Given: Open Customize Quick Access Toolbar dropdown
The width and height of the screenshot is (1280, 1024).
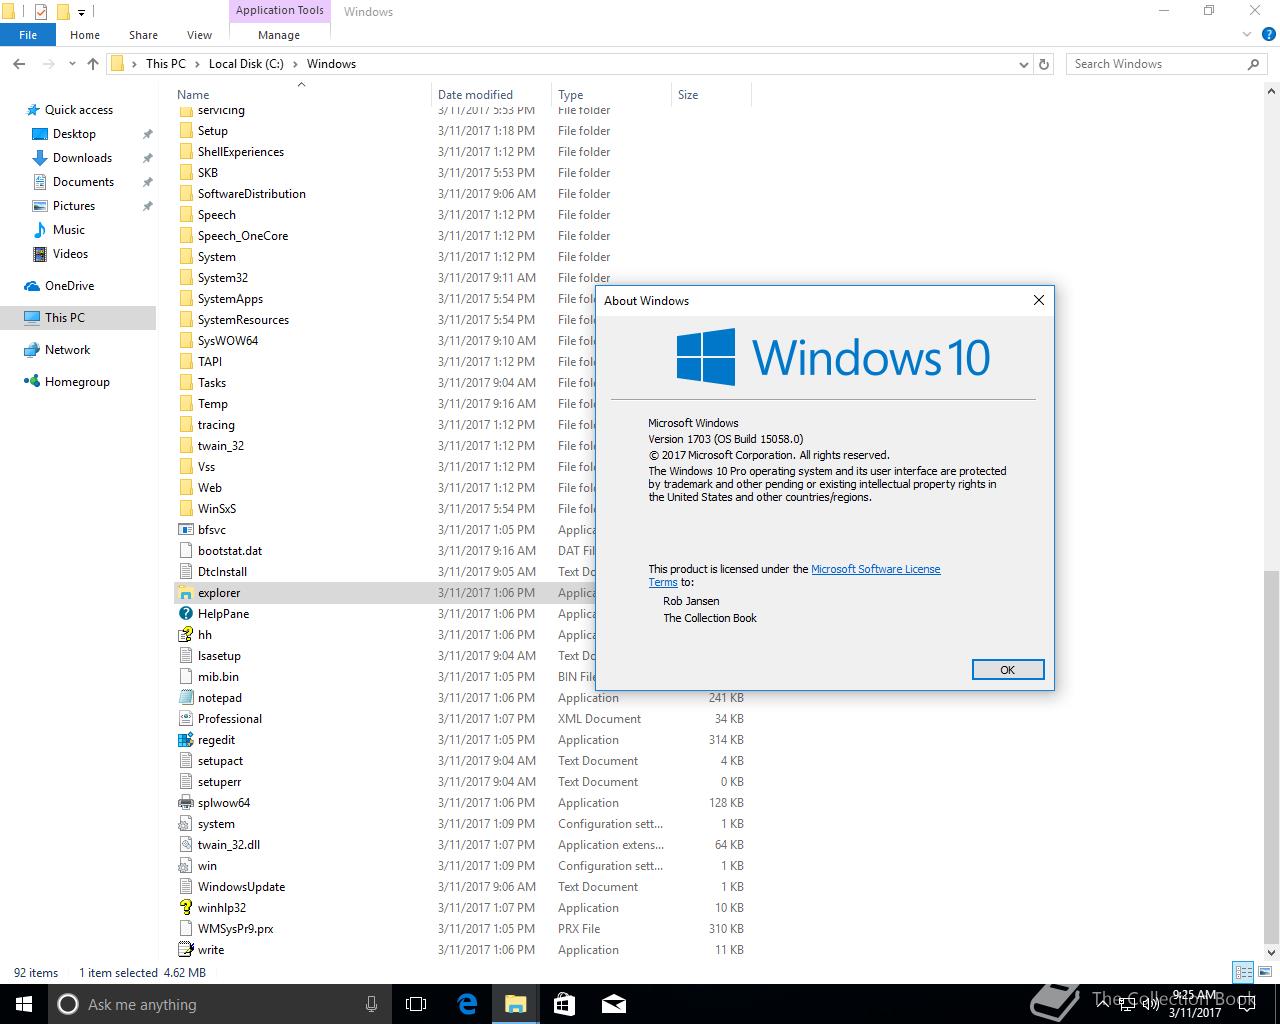Looking at the screenshot, I should pos(82,13).
